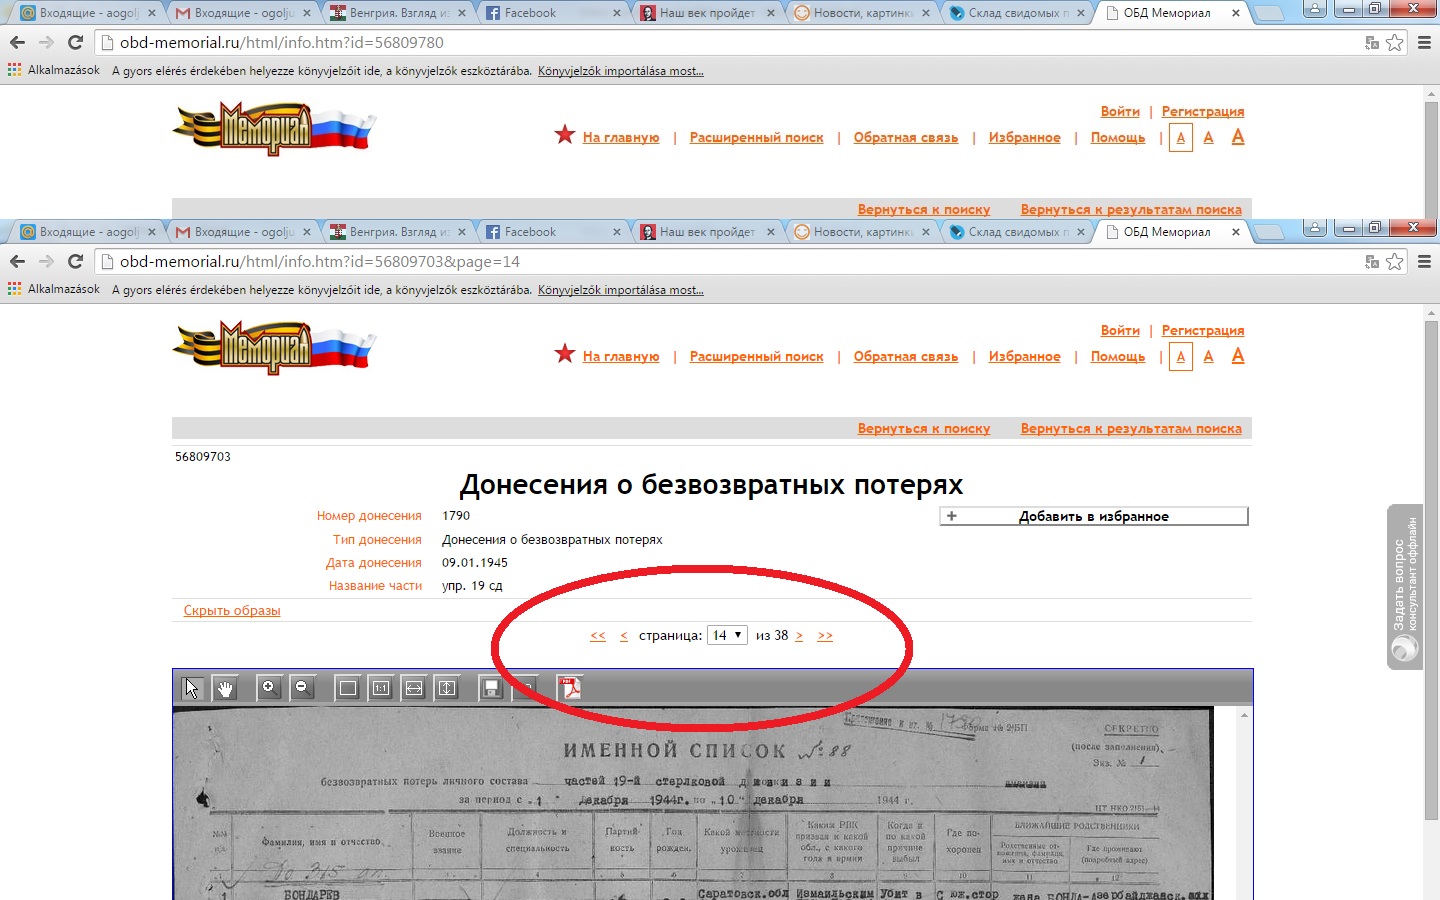Click the Мемориал logo in upper window
1440x900 pixels.
[x=273, y=129]
